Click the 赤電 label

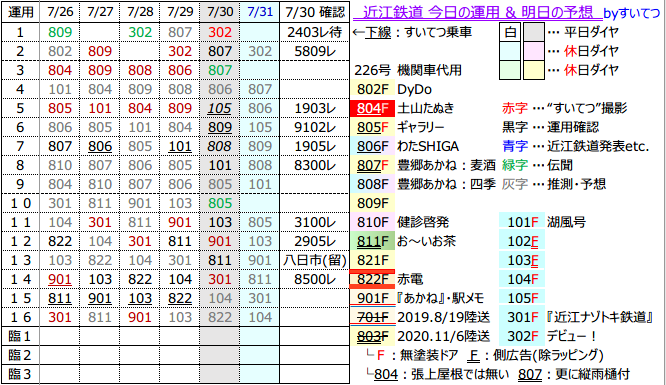point(410,279)
